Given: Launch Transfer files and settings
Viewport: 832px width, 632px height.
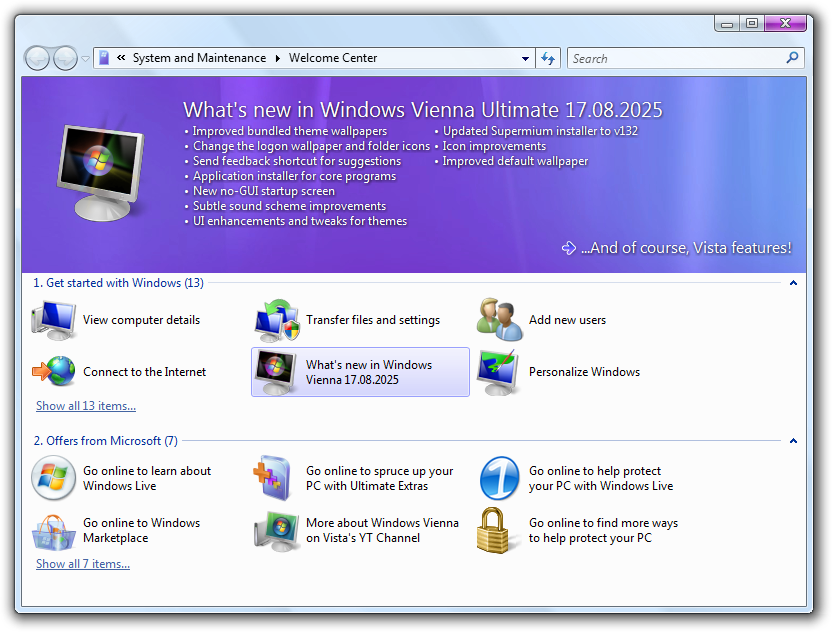Looking at the screenshot, I should click(x=277, y=320).
